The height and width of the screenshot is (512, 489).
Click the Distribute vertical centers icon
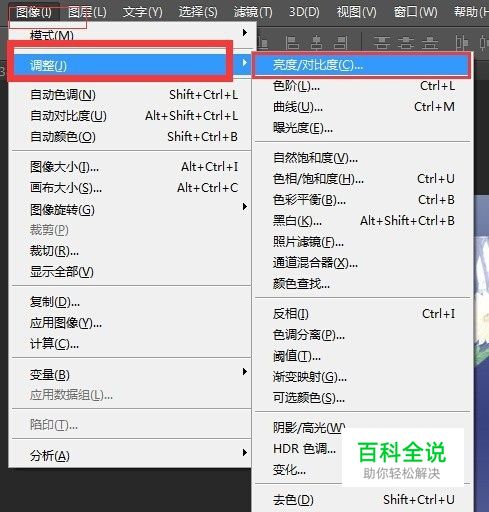tap(406, 43)
